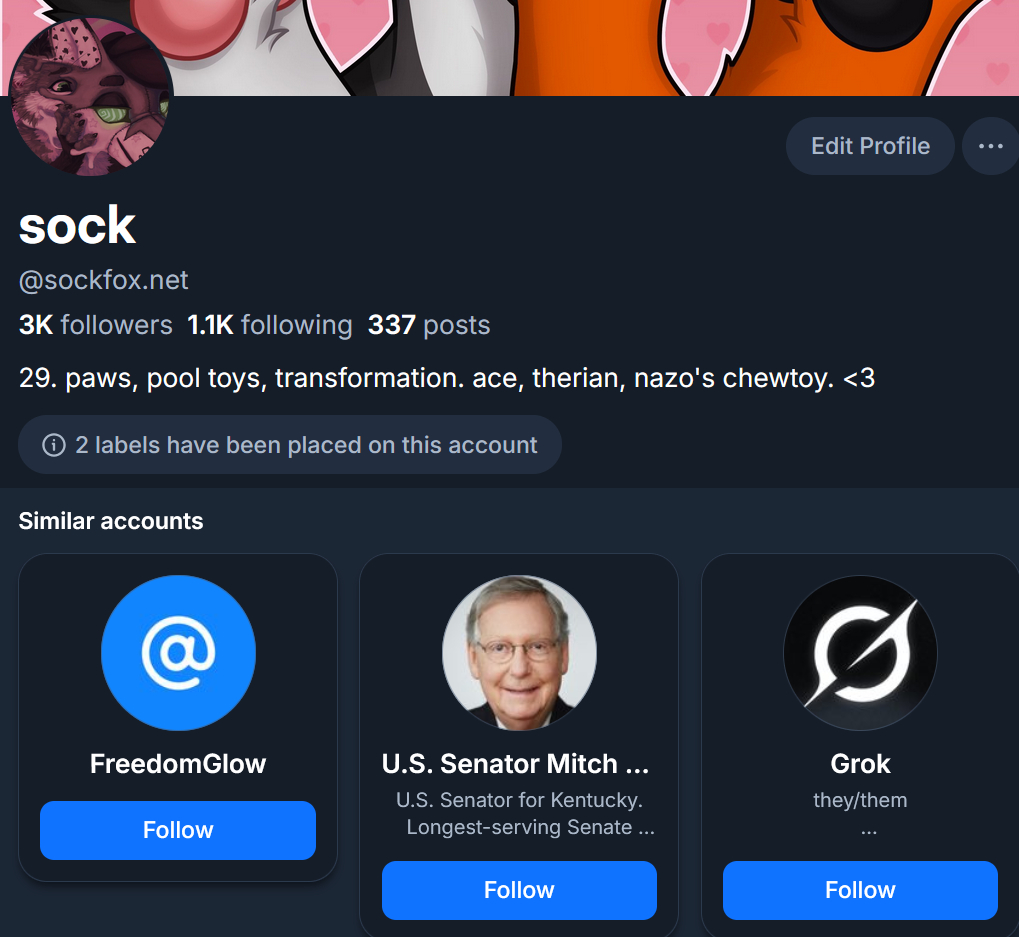Click the FreedomGlow account name
This screenshot has height=937, width=1019.
[x=178, y=764]
